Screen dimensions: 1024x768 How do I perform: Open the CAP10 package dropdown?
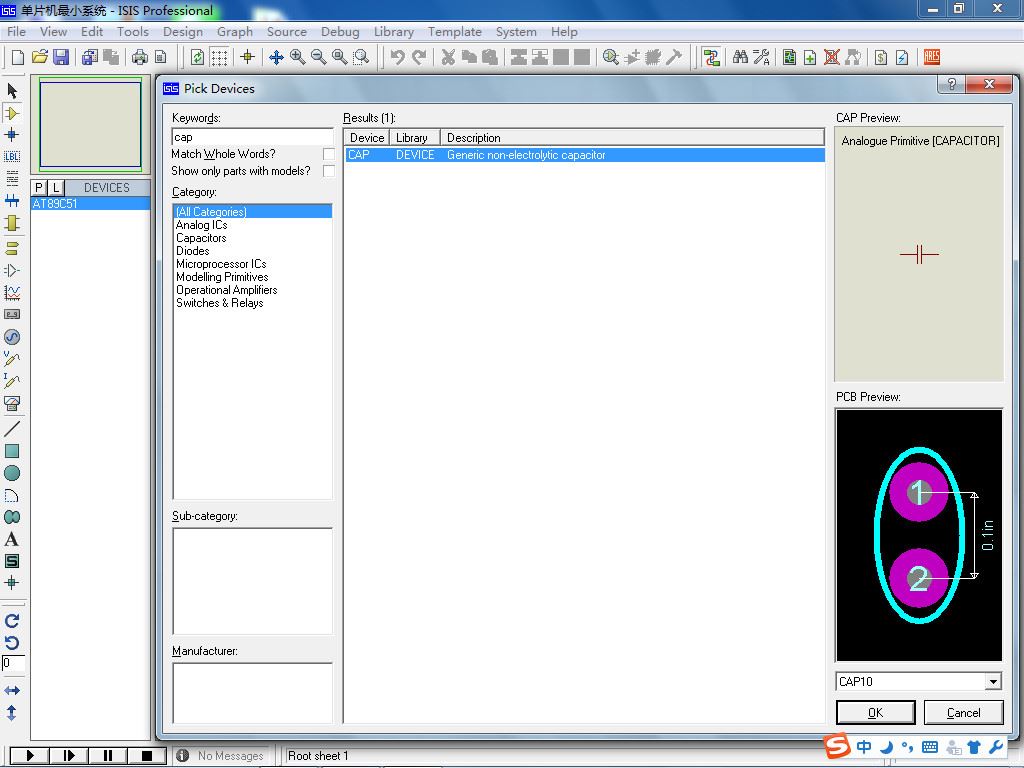click(993, 682)
